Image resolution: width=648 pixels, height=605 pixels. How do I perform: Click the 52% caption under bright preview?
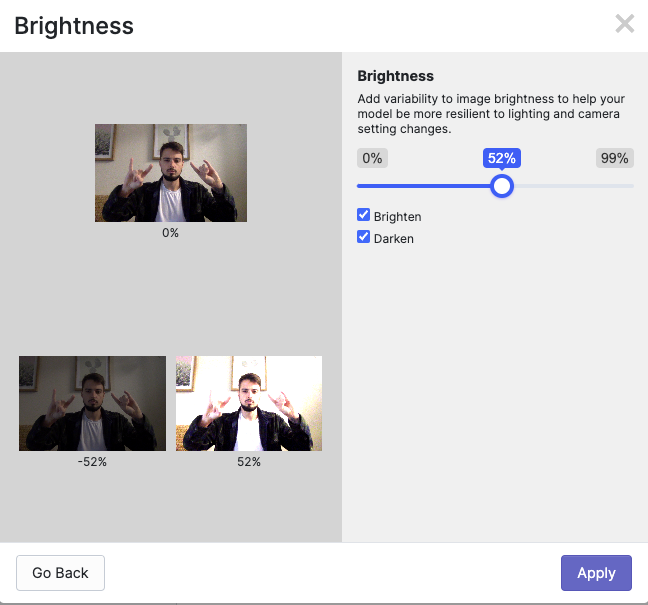[x=249, y=462]
